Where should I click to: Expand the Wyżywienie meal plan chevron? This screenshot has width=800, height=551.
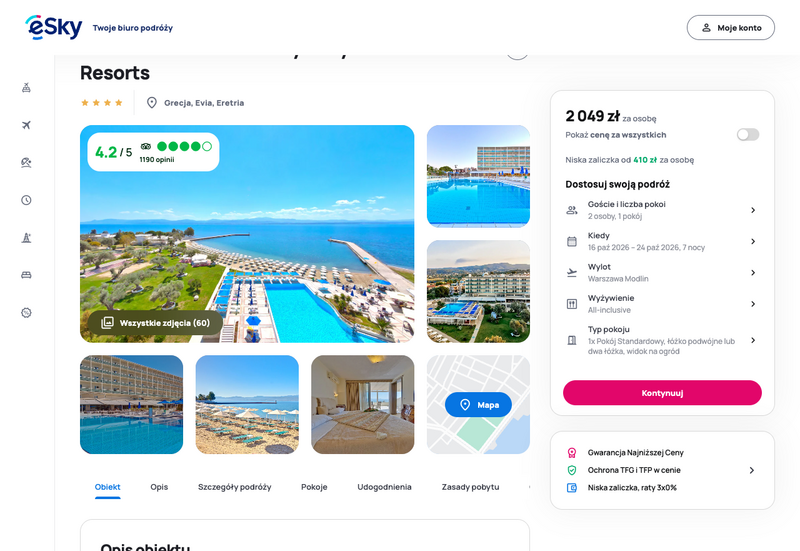click(753, 304)
